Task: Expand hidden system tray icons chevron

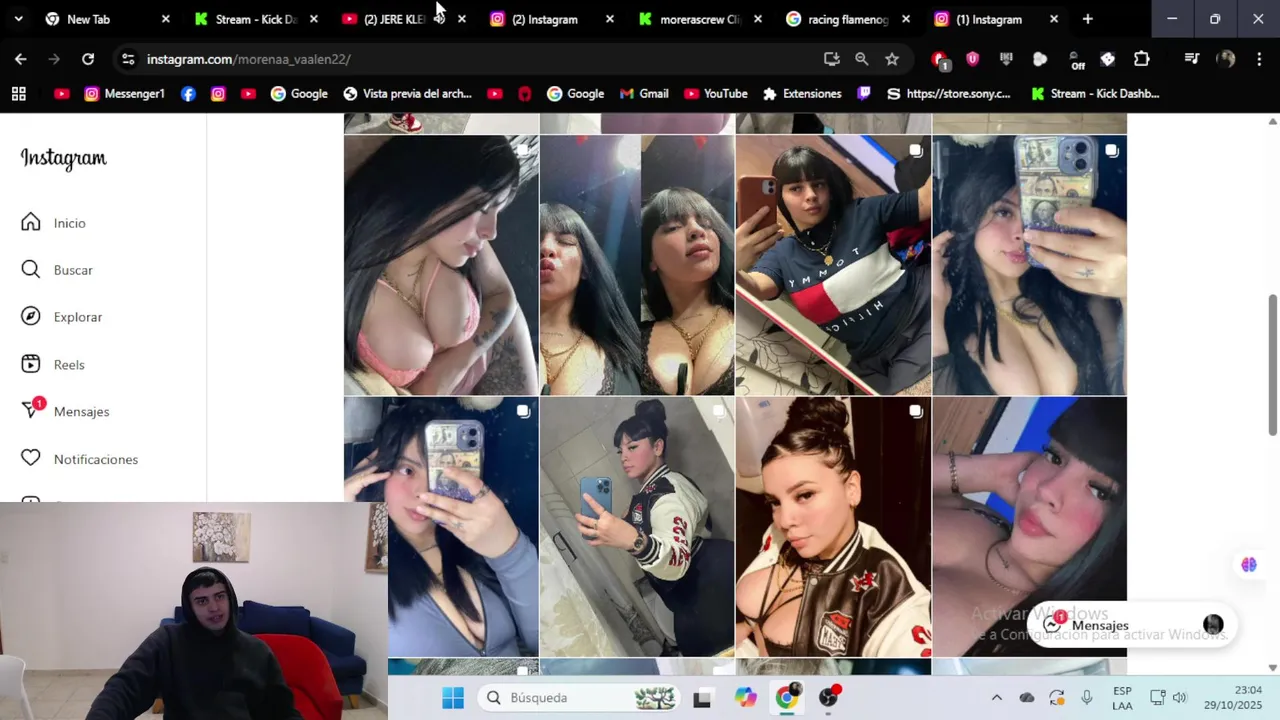Action: (x=996, y=698)
